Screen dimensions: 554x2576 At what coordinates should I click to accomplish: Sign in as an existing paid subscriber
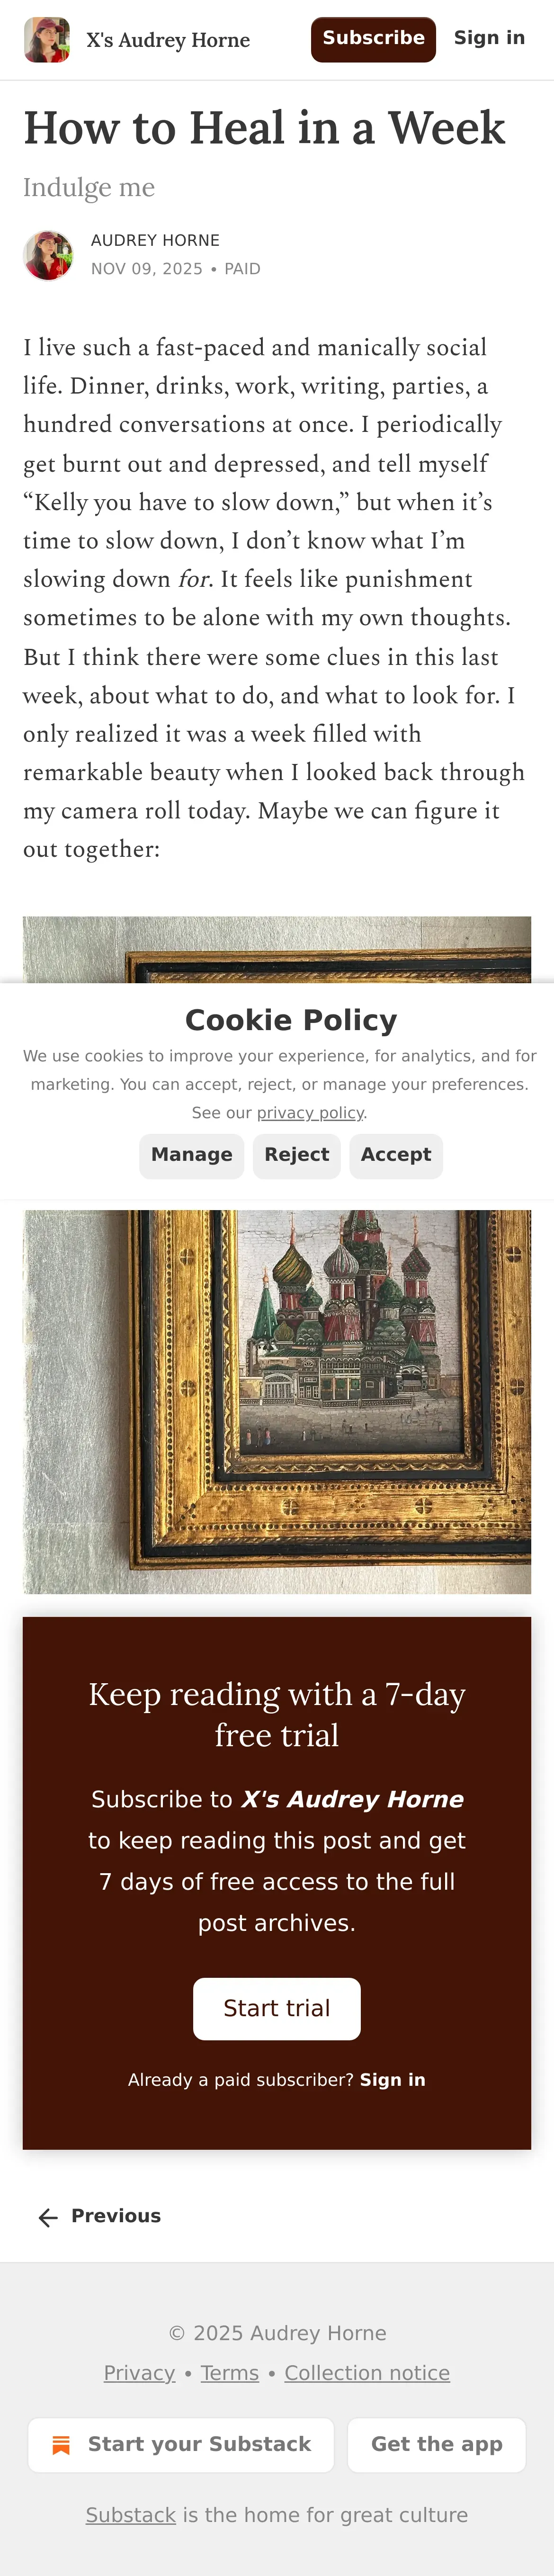393,2080
